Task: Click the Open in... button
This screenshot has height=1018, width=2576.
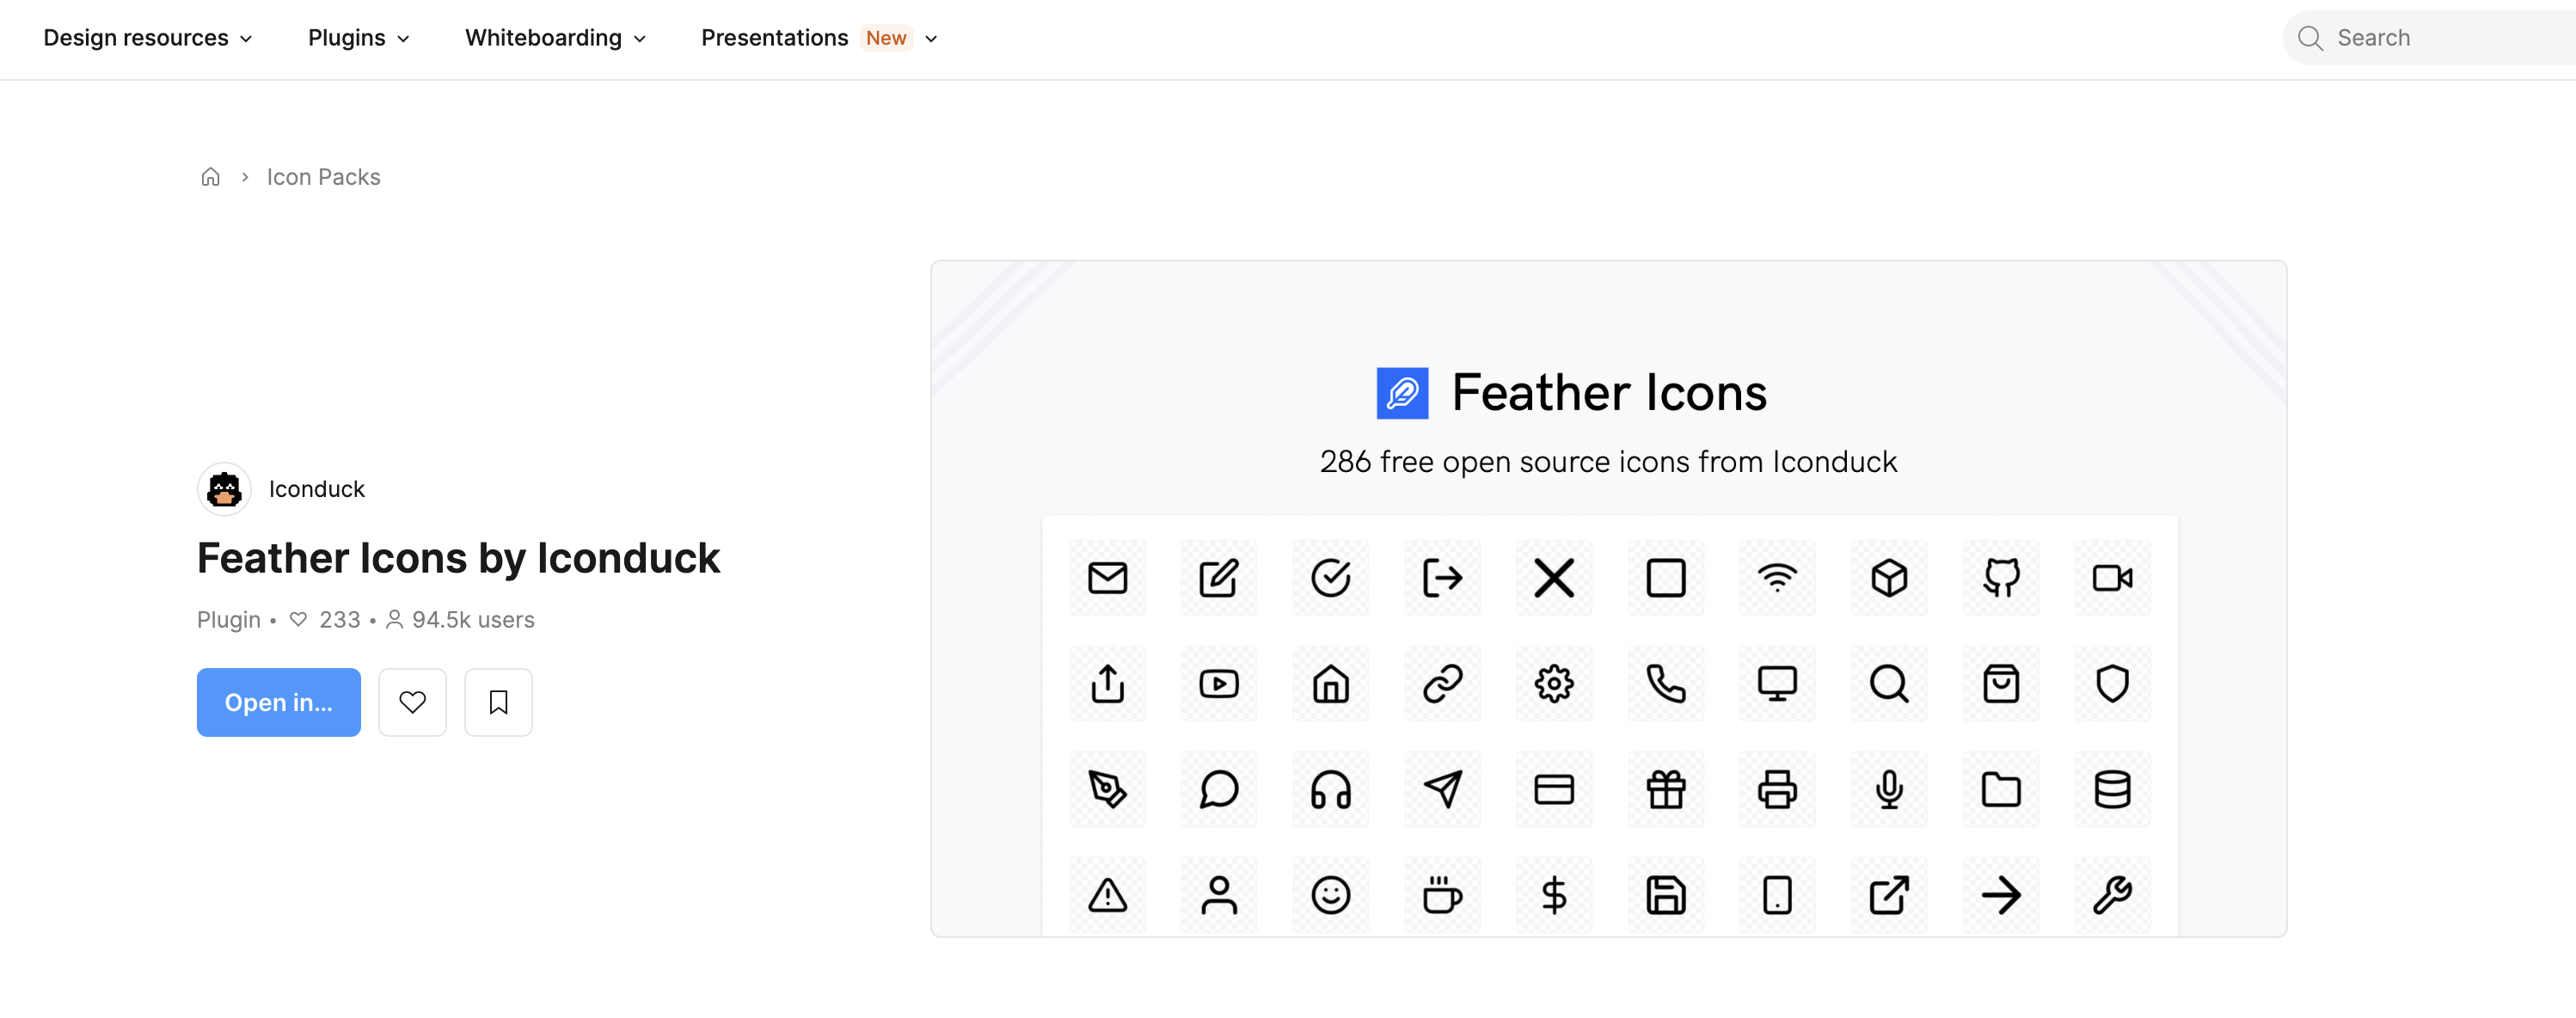Action: (279, 702)
